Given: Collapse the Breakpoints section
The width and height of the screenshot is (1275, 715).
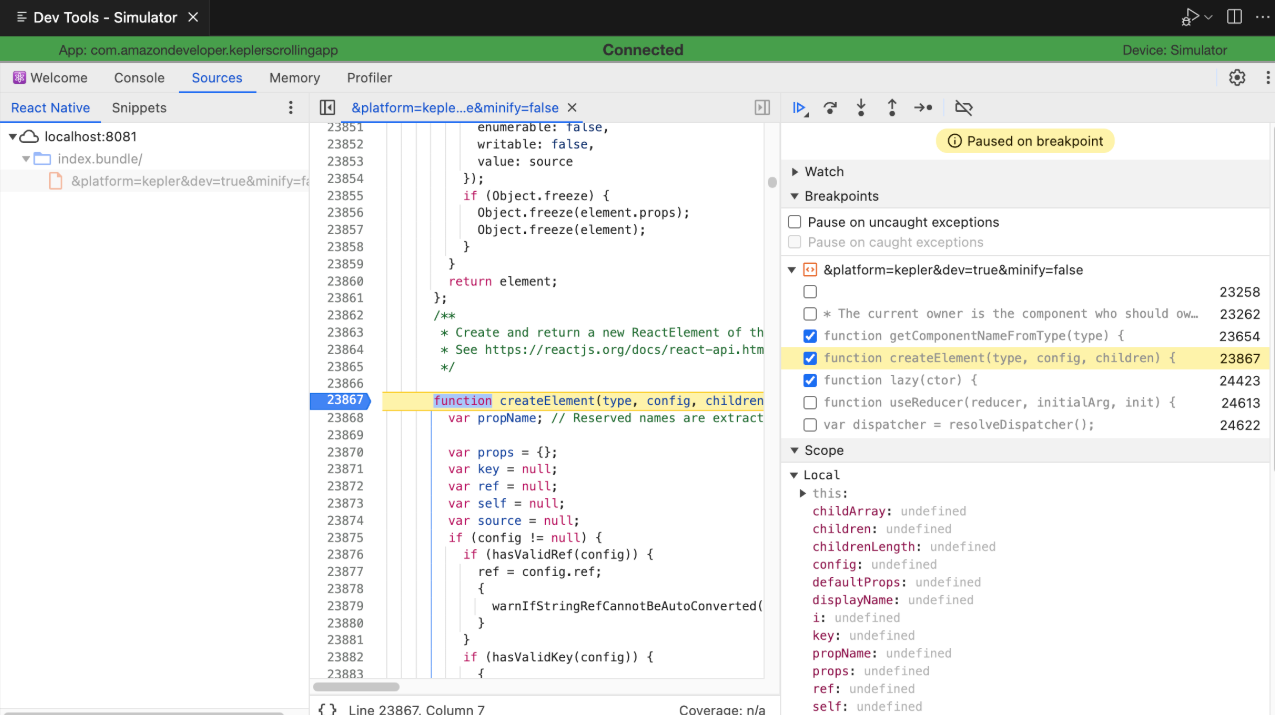Looking at the screenshot, I should pyautogui.click(x=795, y=197).
